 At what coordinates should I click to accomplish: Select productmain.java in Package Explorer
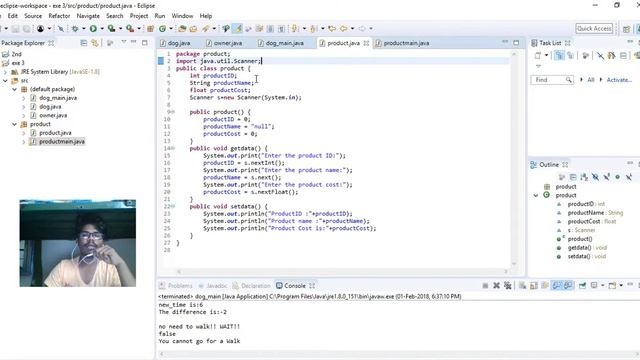(62, 142)
